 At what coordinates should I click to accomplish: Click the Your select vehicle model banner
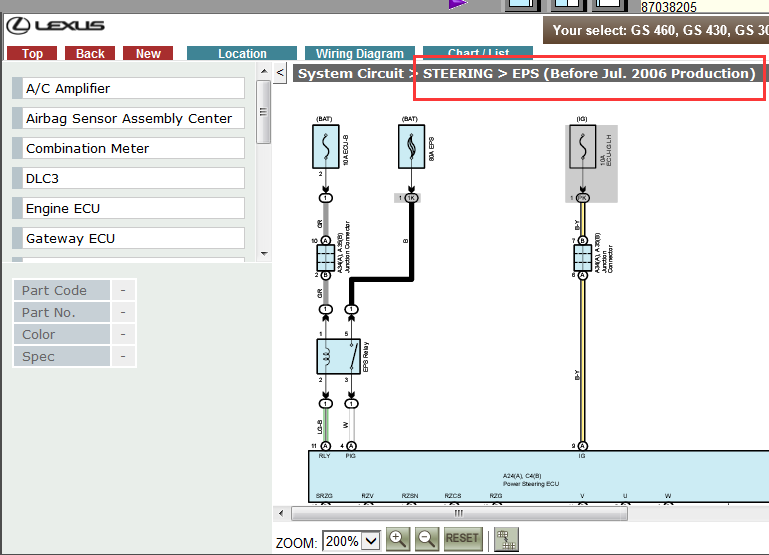click(656, 30)
